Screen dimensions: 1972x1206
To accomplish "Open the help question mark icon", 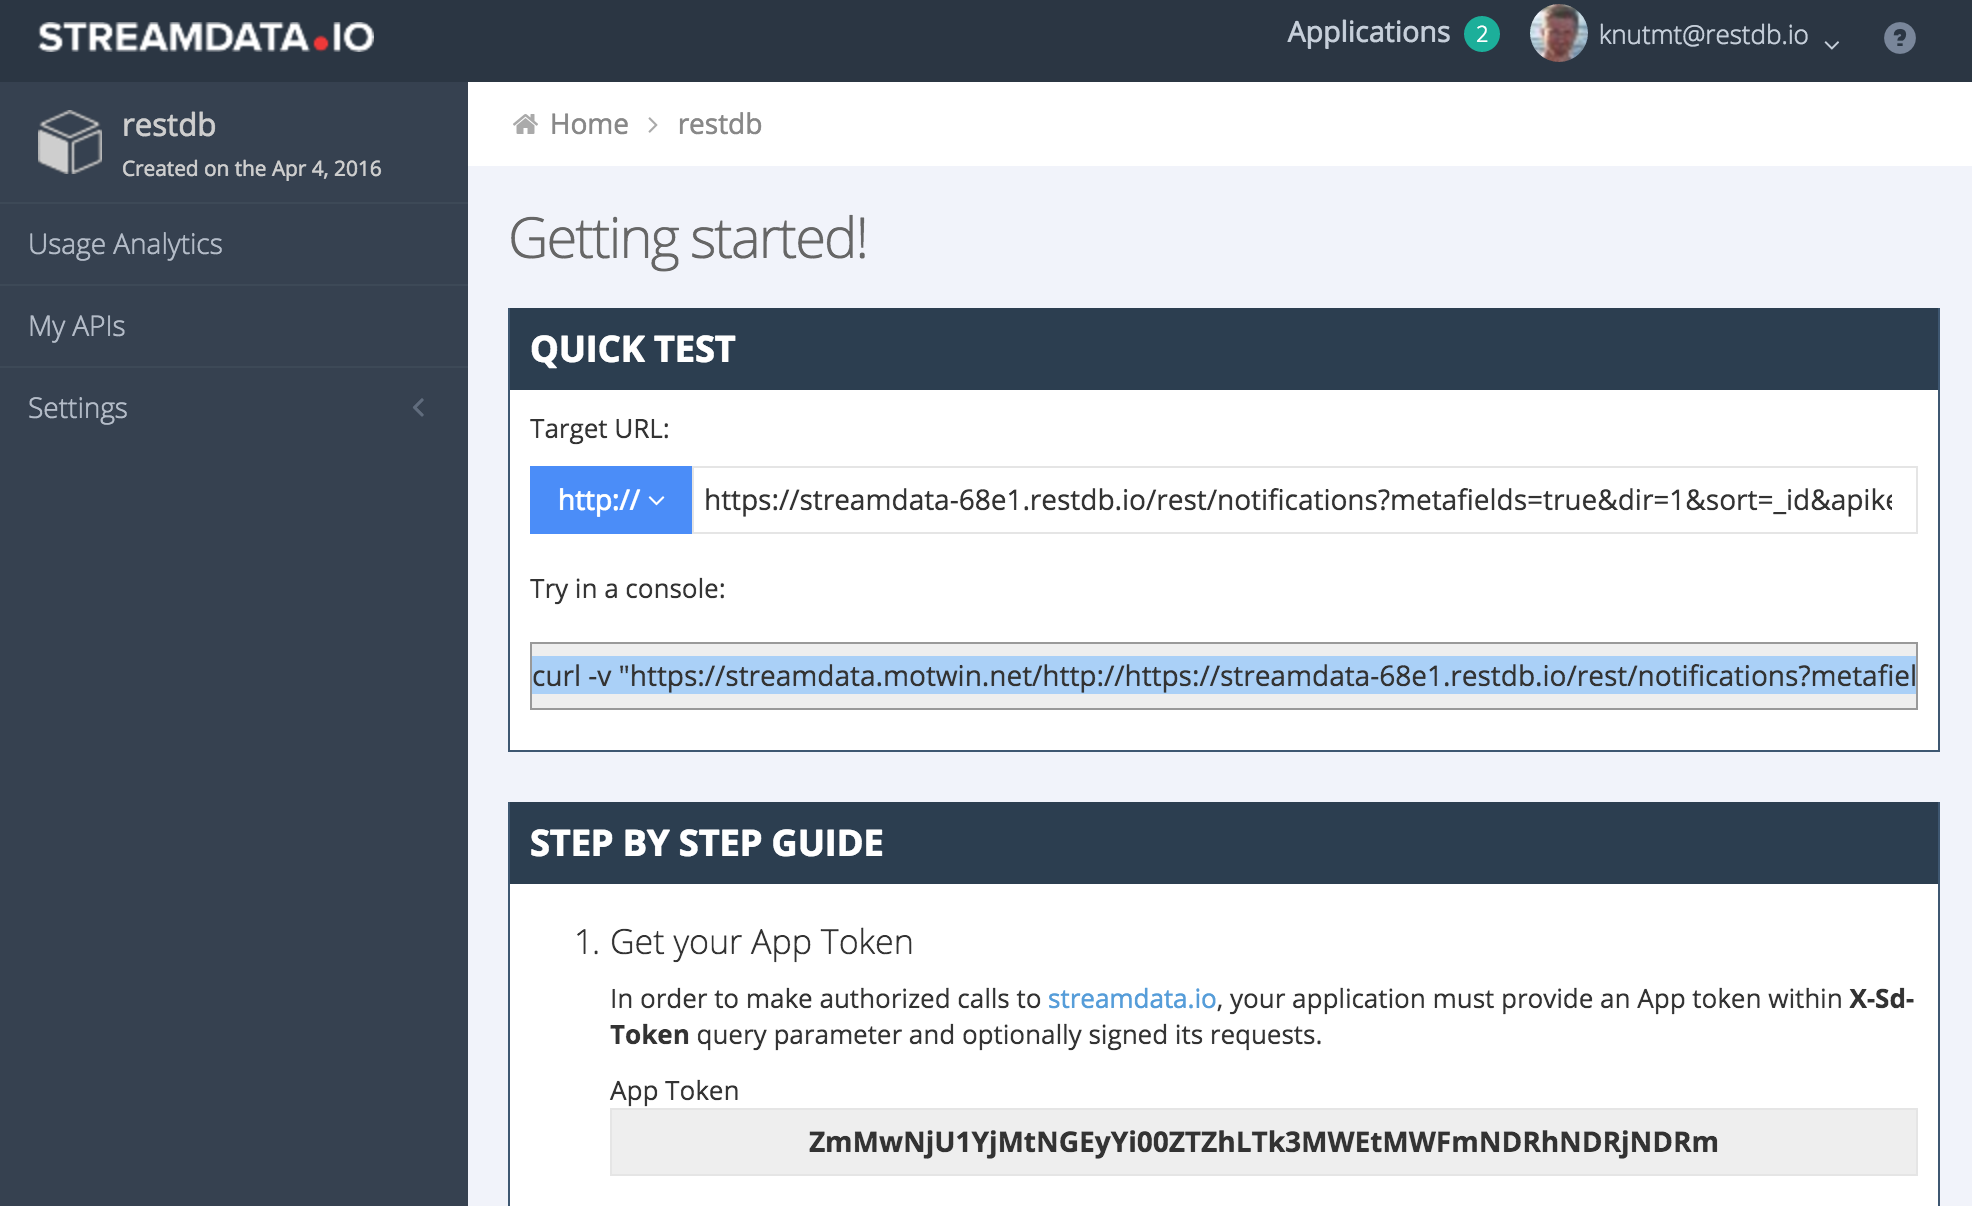I will pos(1899,38).
